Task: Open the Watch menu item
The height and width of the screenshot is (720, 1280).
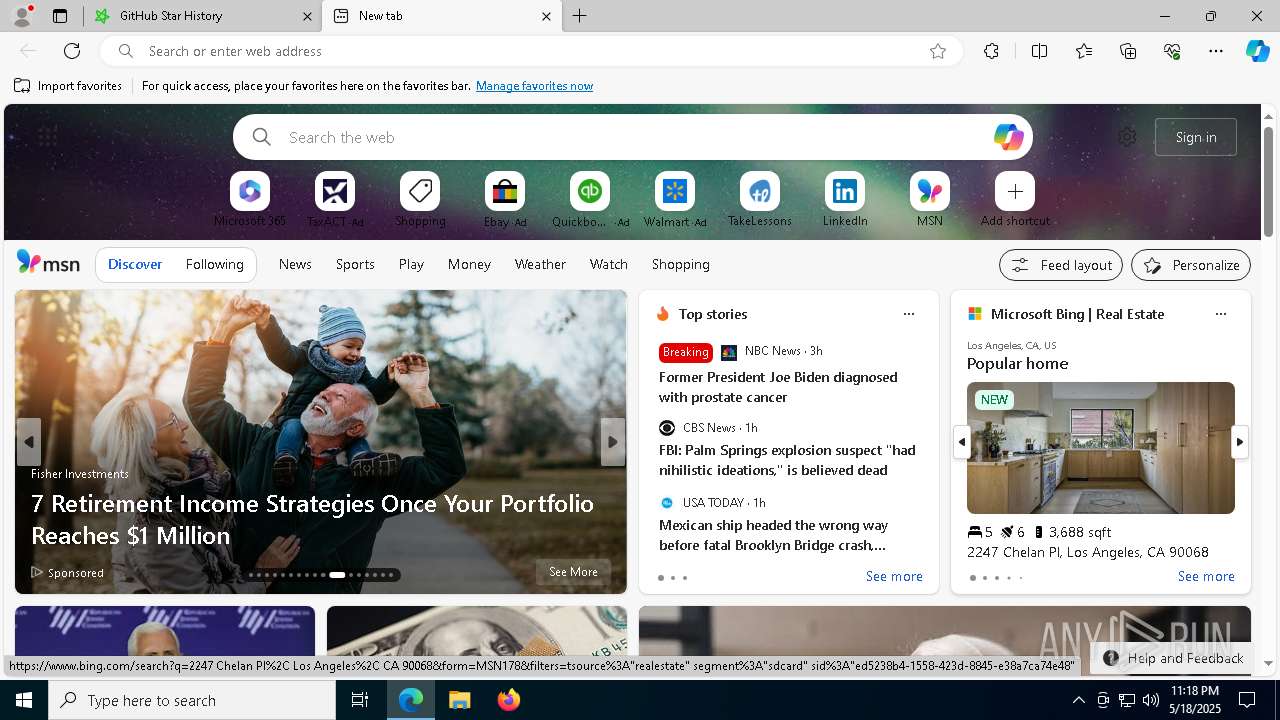Action: pyautogui.click(x=609, y=264)
